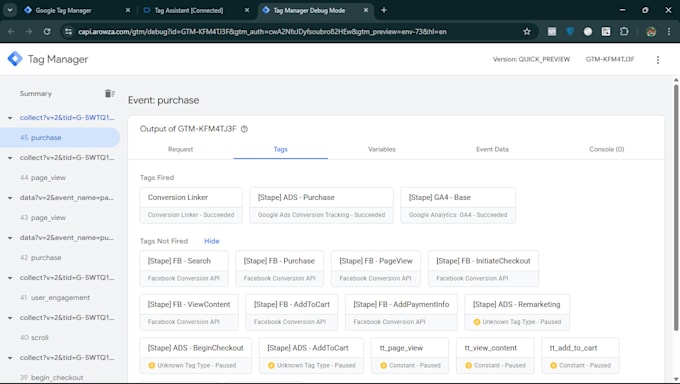This screenshot has height=384, width=680.
Task: Open the help icon beside Output of GTM-KFM4TJ3F
Action: (x=244, y=129)
